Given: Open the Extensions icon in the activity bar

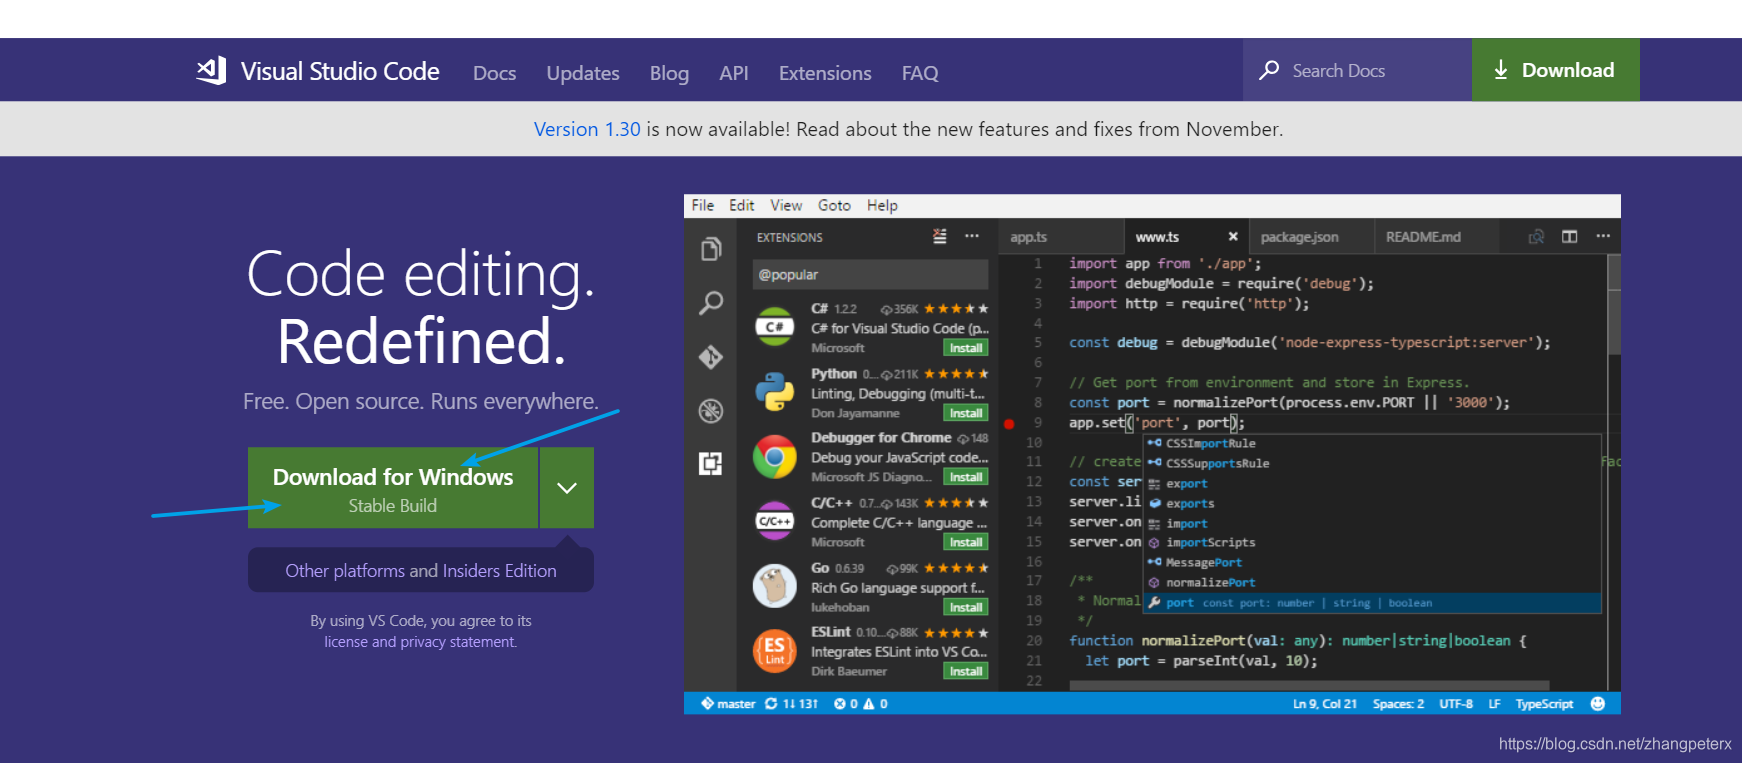Looking at the screenshot, I should (711, 463).
